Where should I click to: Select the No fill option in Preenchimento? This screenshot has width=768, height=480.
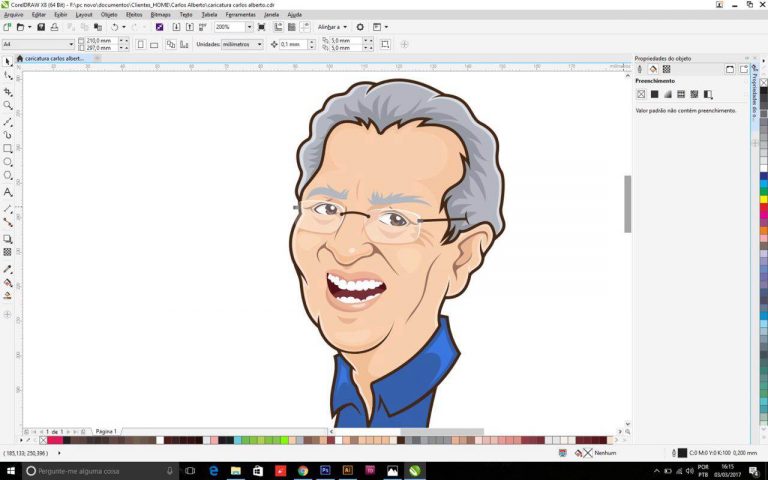(x=642, y=94)
